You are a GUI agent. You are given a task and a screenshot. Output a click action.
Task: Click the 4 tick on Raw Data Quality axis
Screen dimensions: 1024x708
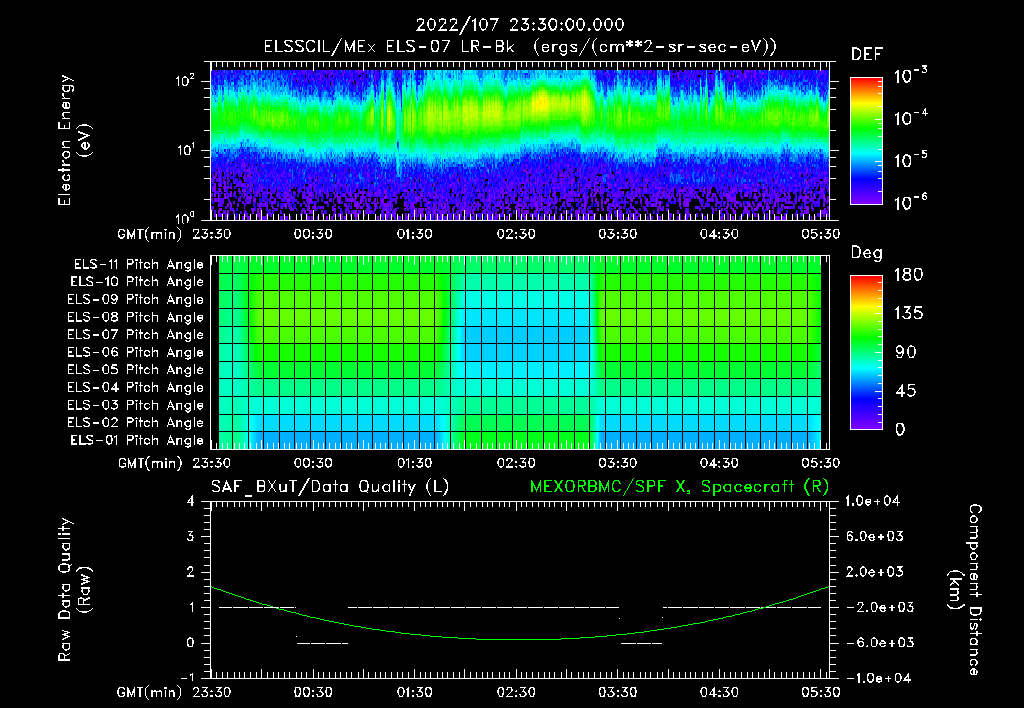pos(191,501)
